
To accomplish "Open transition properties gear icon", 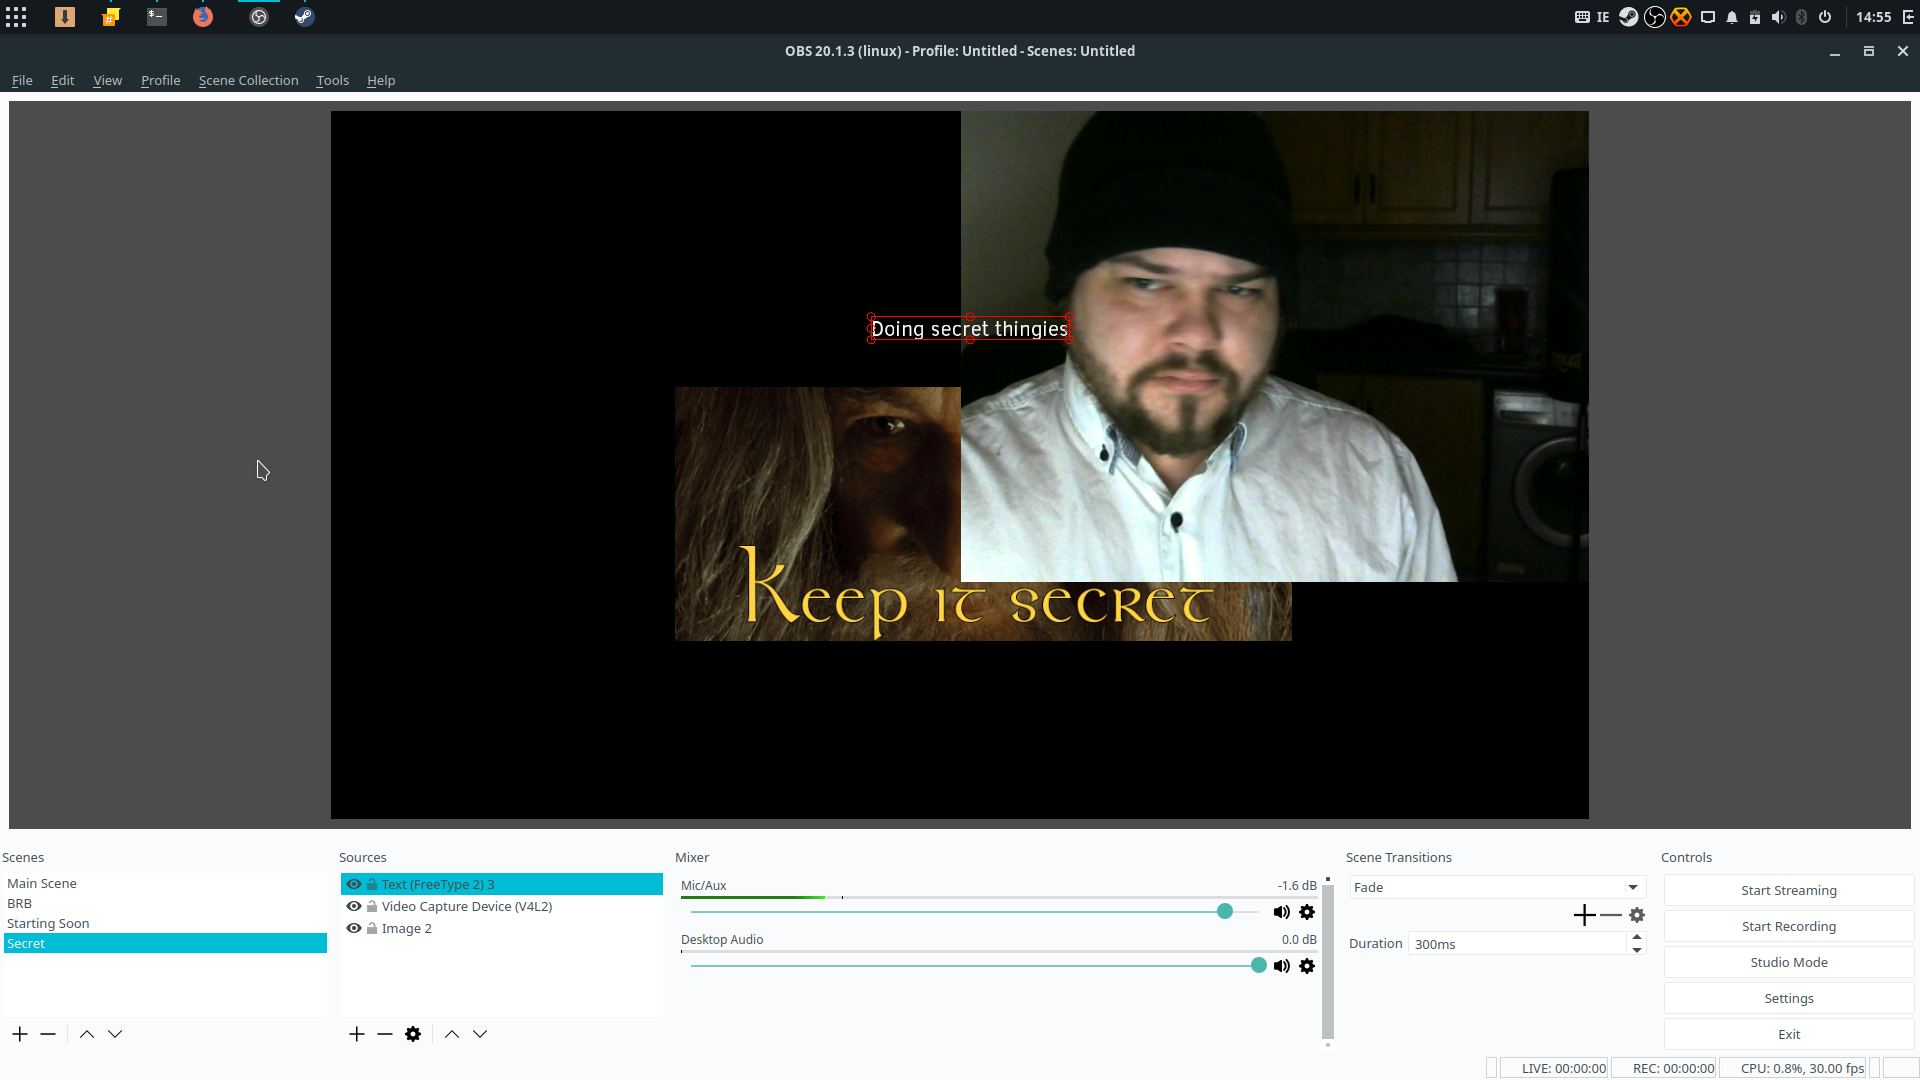I will (1637, 915).
